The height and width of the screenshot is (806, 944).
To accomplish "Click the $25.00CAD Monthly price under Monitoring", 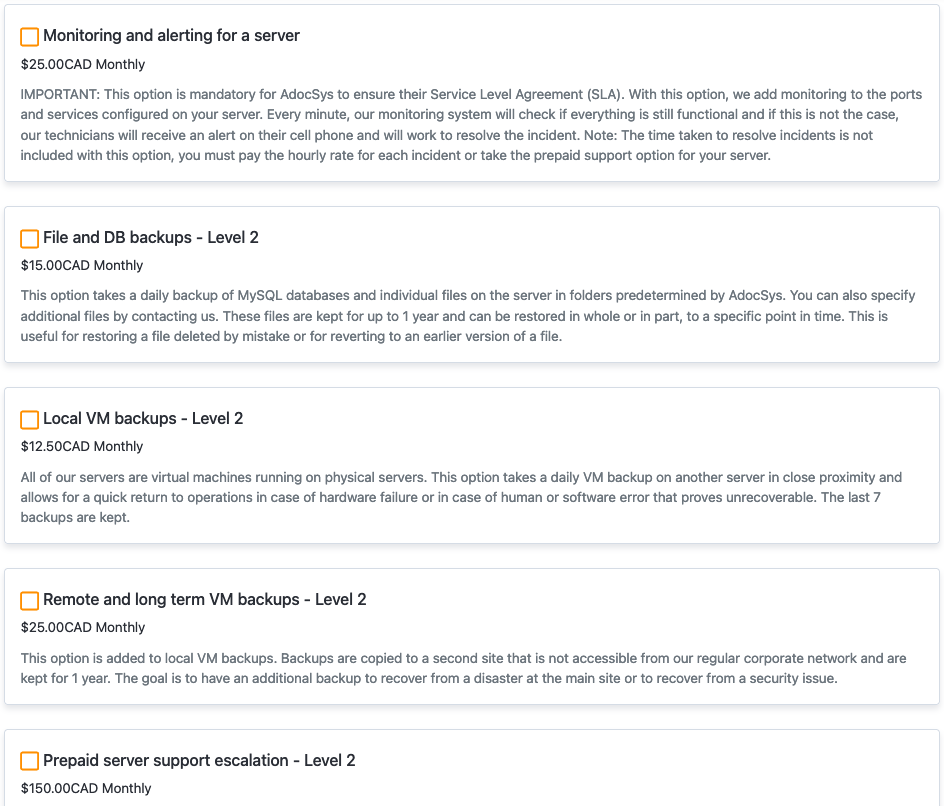I will point(83,65).
